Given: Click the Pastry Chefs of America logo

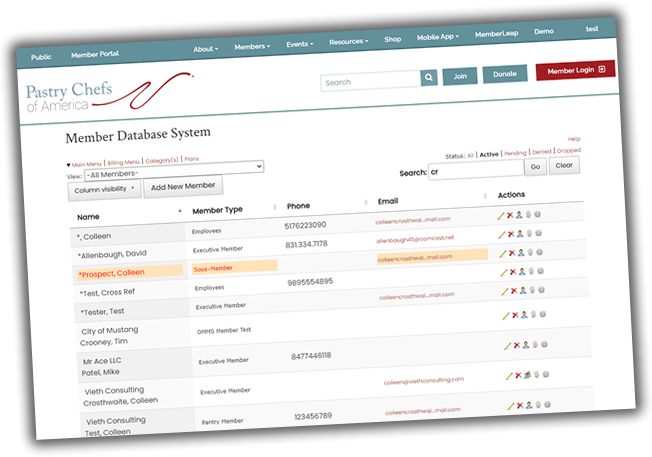Looking at the screenshot, I should 109,92.
